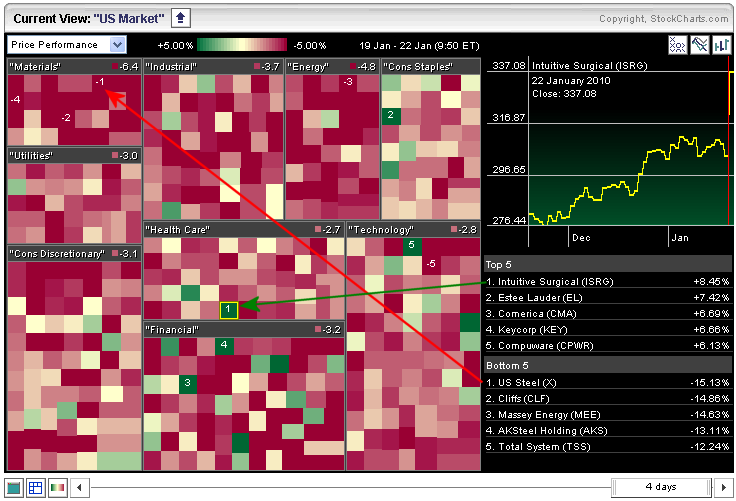Switch to the teal window view icon
Screen dimensions: 736x501
pyautogui.click(x=14, y=488)
